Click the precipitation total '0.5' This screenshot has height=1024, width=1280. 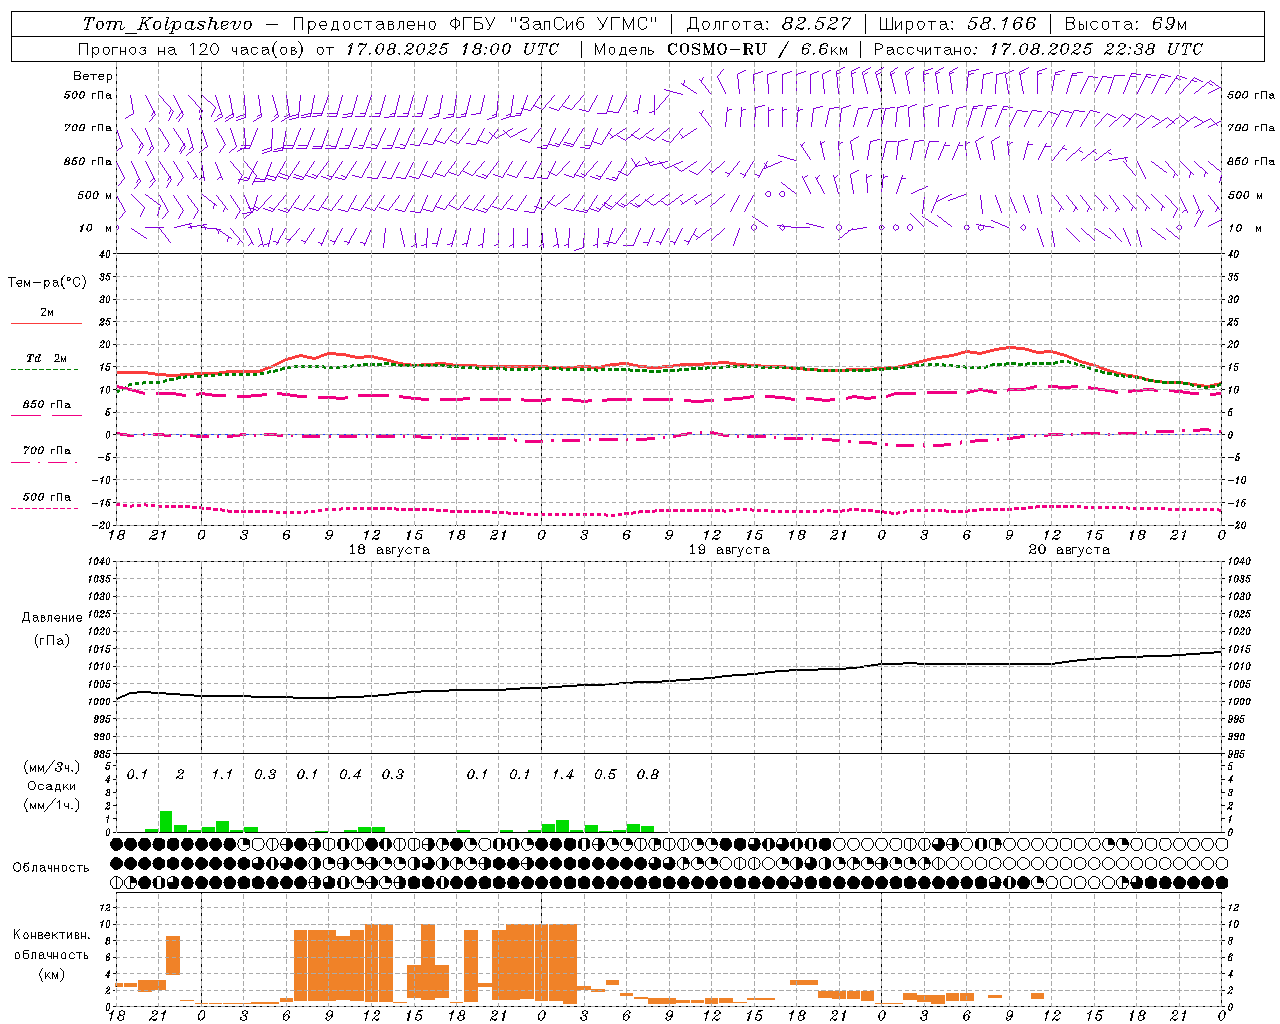[x=606, y=774]
